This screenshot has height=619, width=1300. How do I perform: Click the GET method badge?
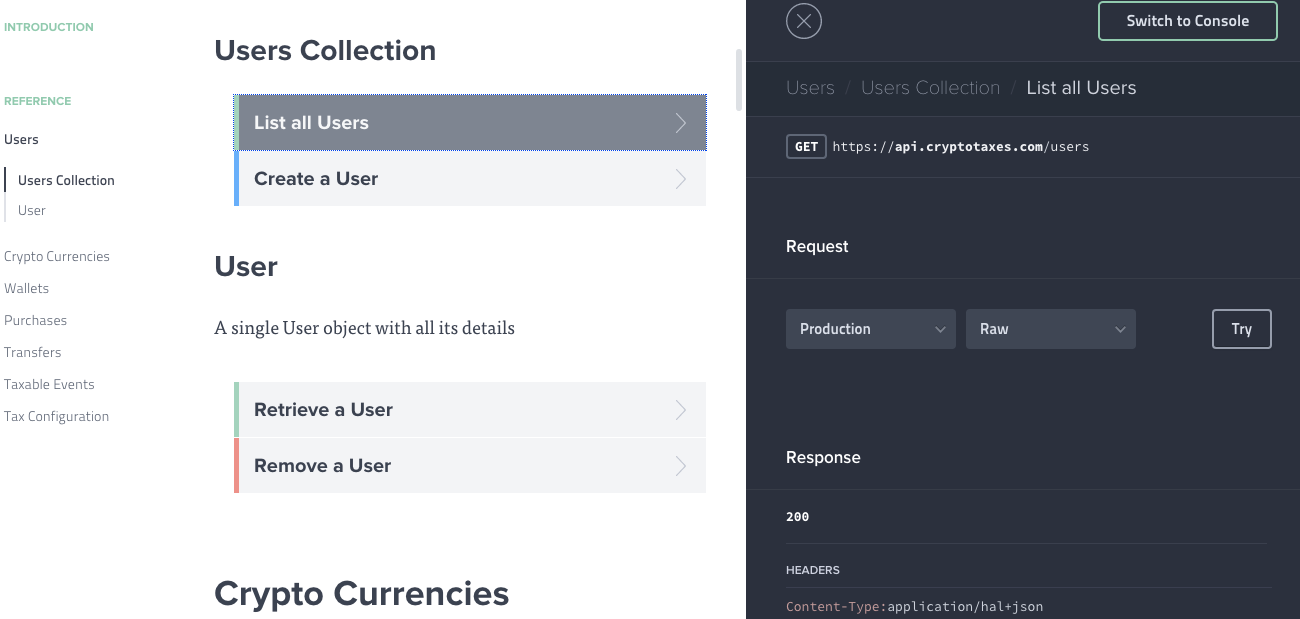pyautogui.click(x=806, y=147)
